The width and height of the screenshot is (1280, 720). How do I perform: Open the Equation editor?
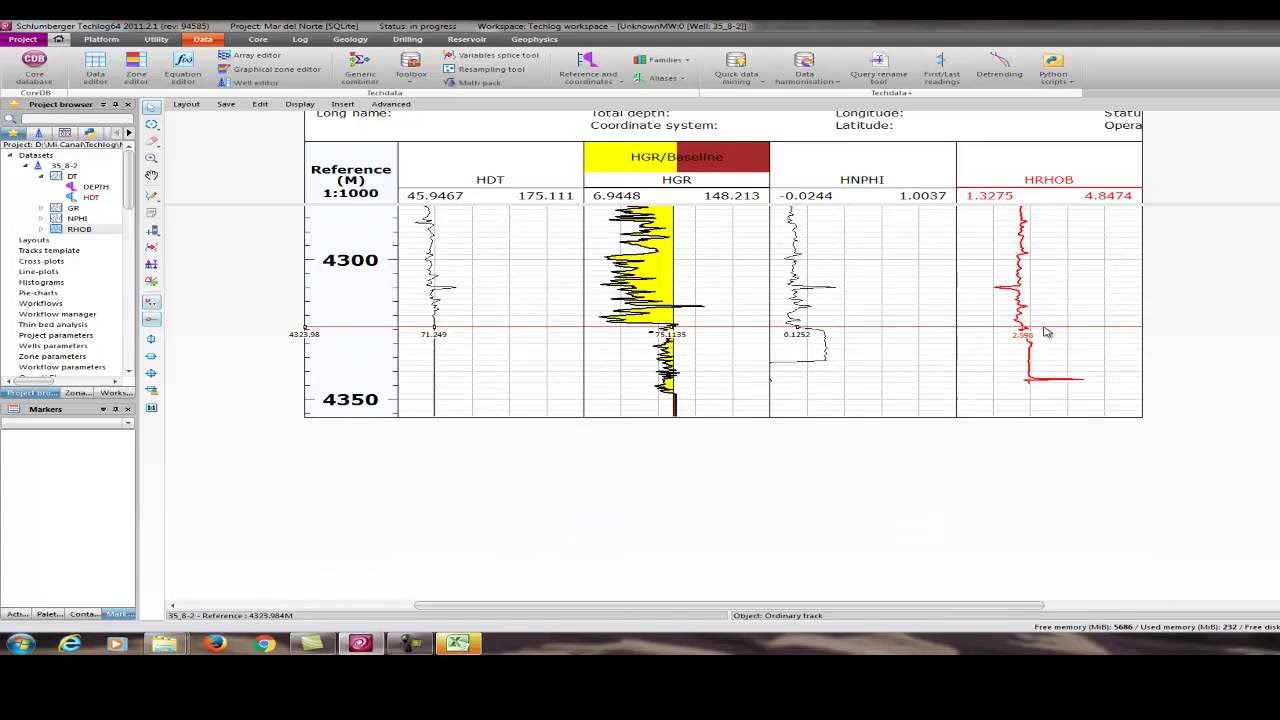coord(183,67)
